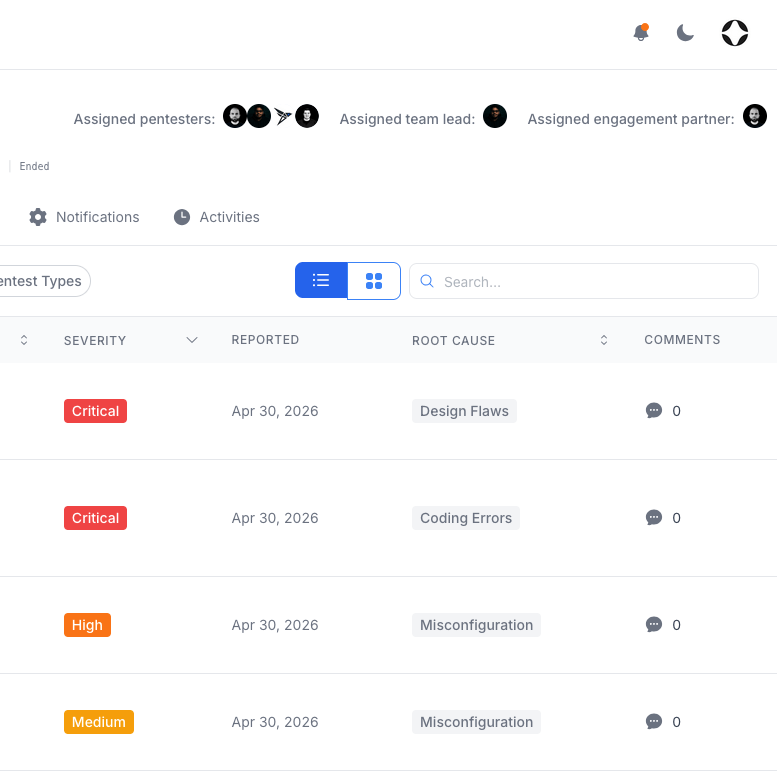Open comments icon in Medium severity row
This screenshot has height=774, width=777.
(x=654, y=722)
